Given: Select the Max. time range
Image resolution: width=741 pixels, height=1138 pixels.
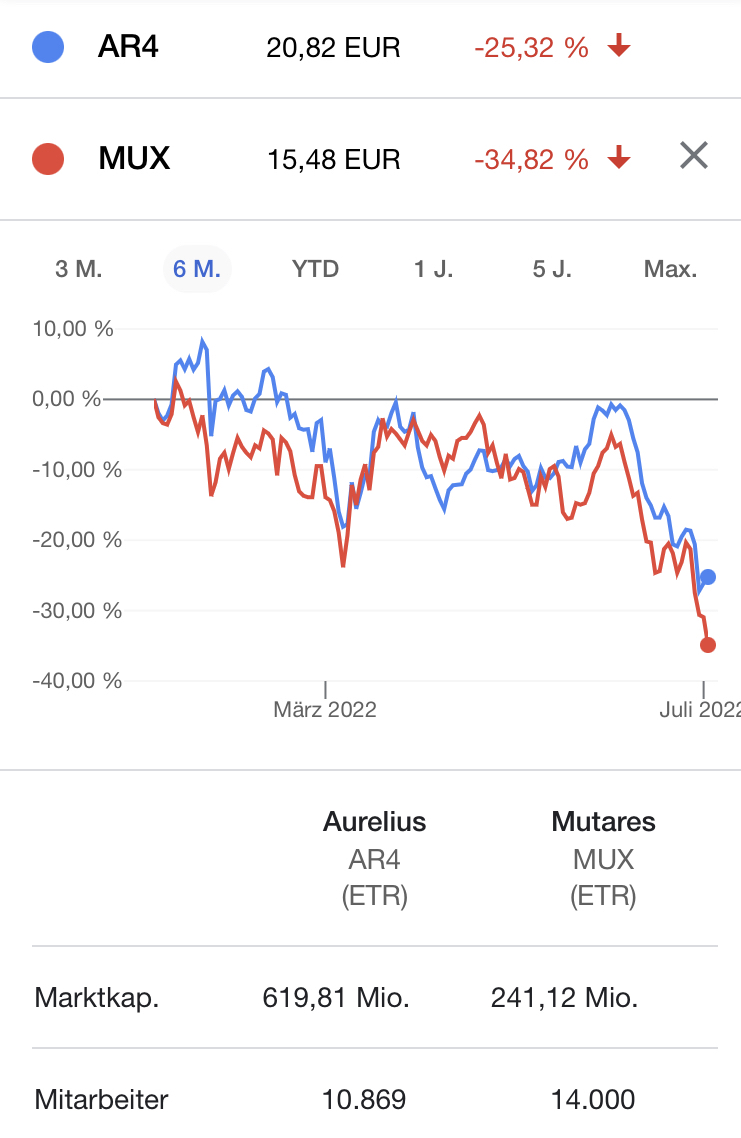Looking at the screenshot, I should click(x=672, y=268).
